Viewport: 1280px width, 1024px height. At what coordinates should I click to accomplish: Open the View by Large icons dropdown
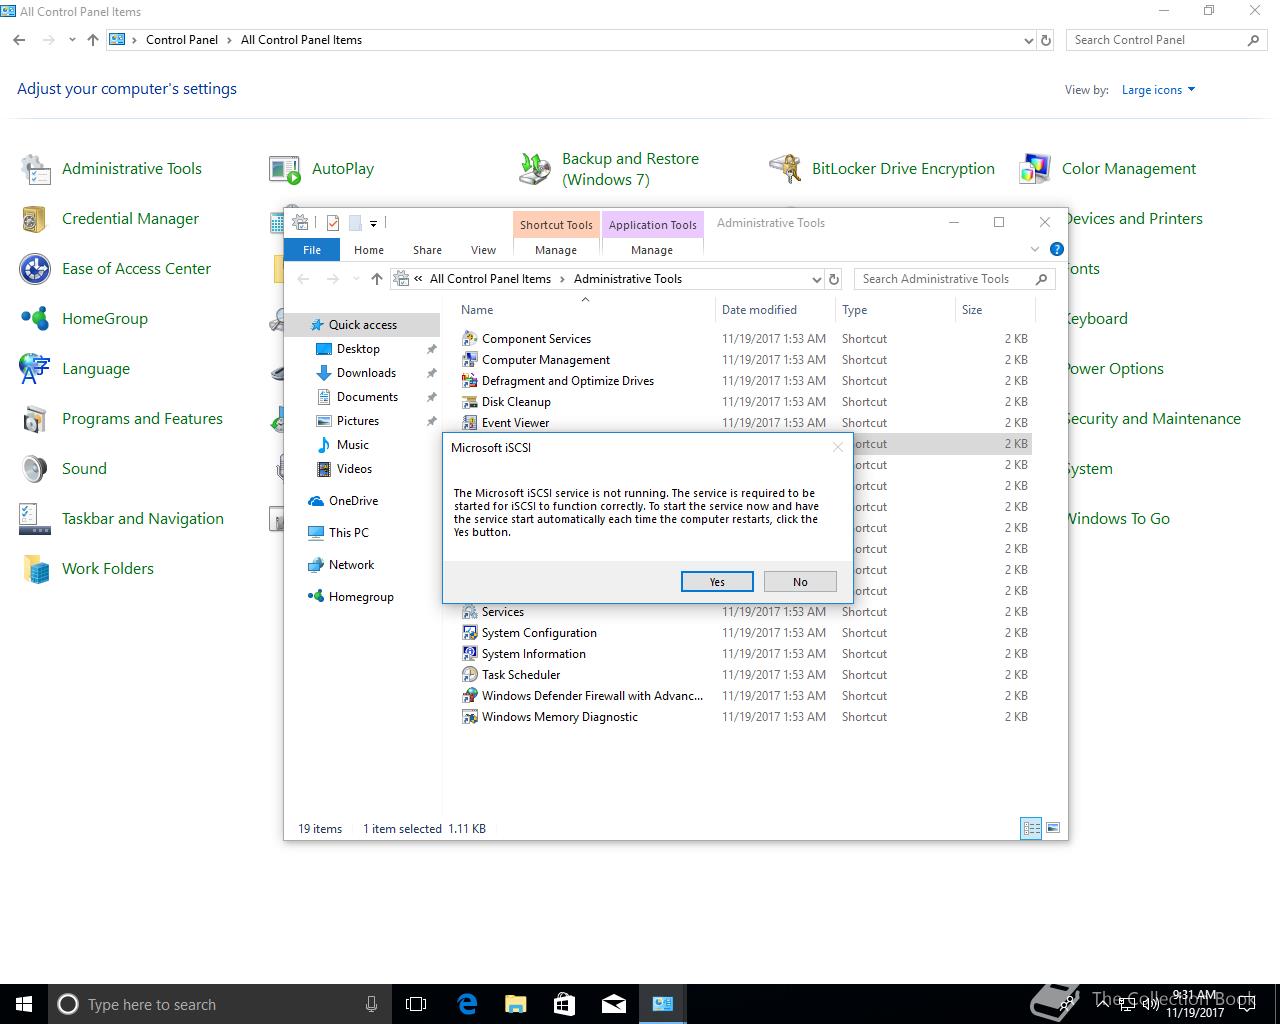point(1158,90)
